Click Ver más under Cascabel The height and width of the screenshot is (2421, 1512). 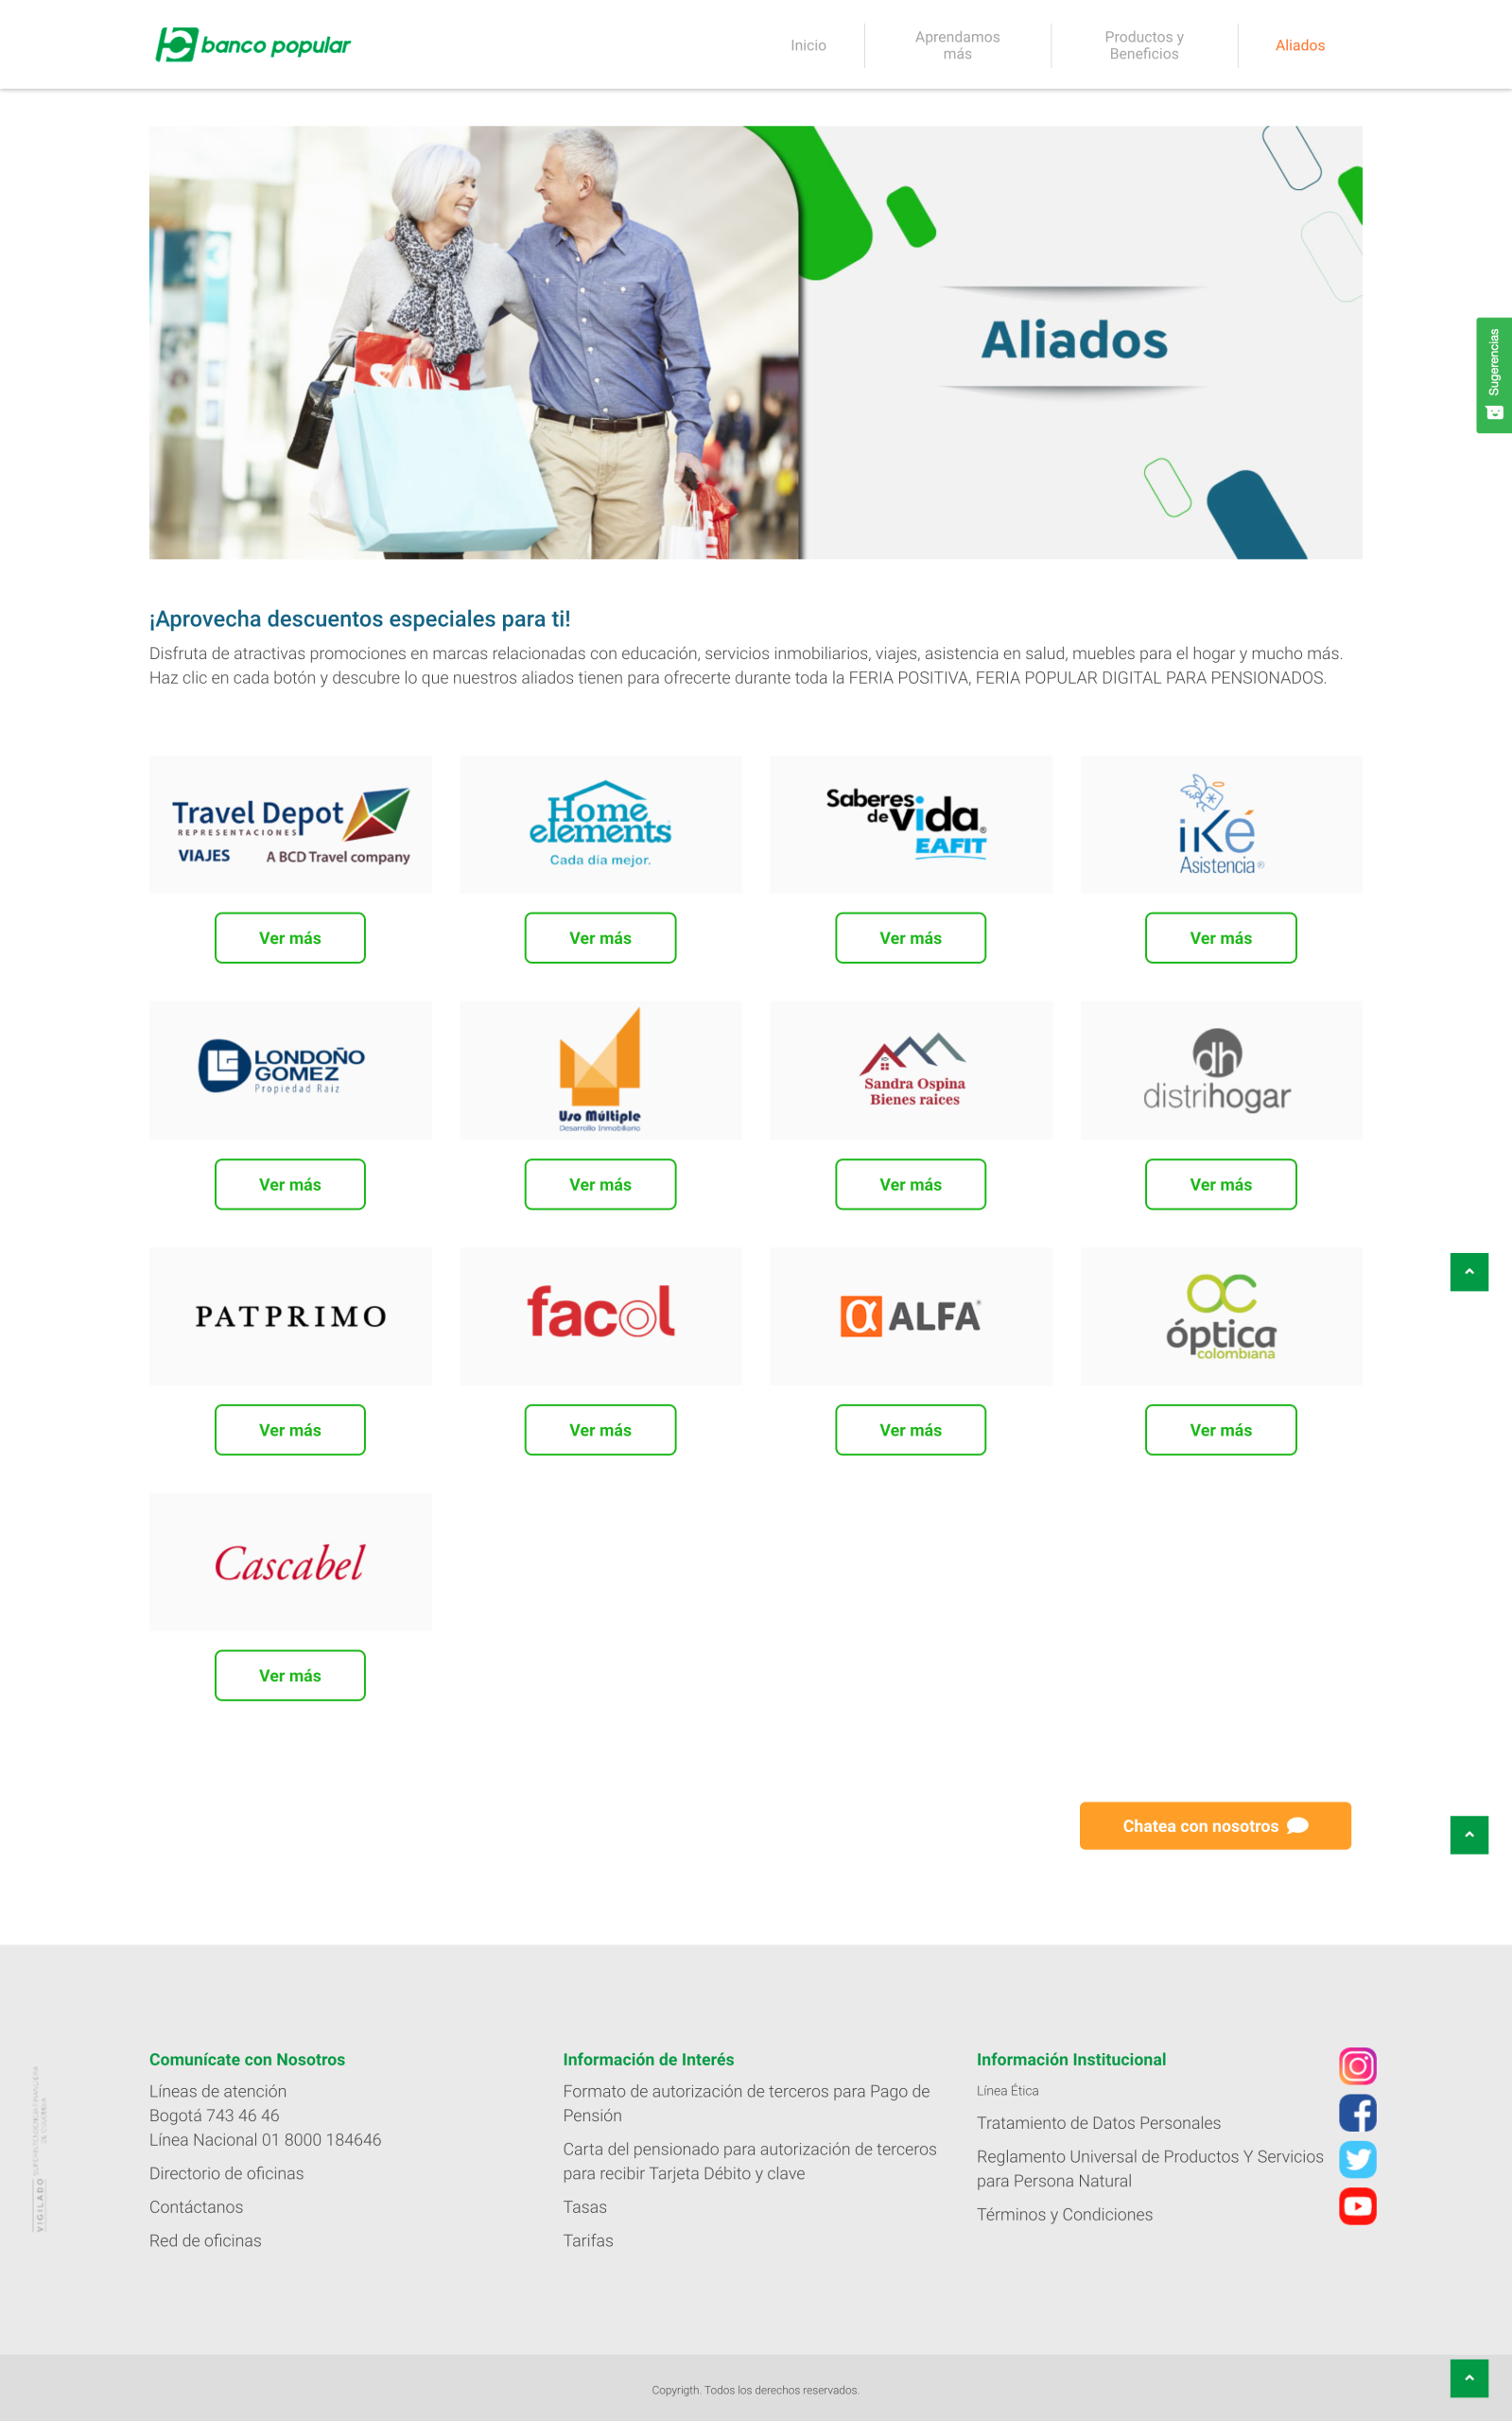[x=290, y=1675]
